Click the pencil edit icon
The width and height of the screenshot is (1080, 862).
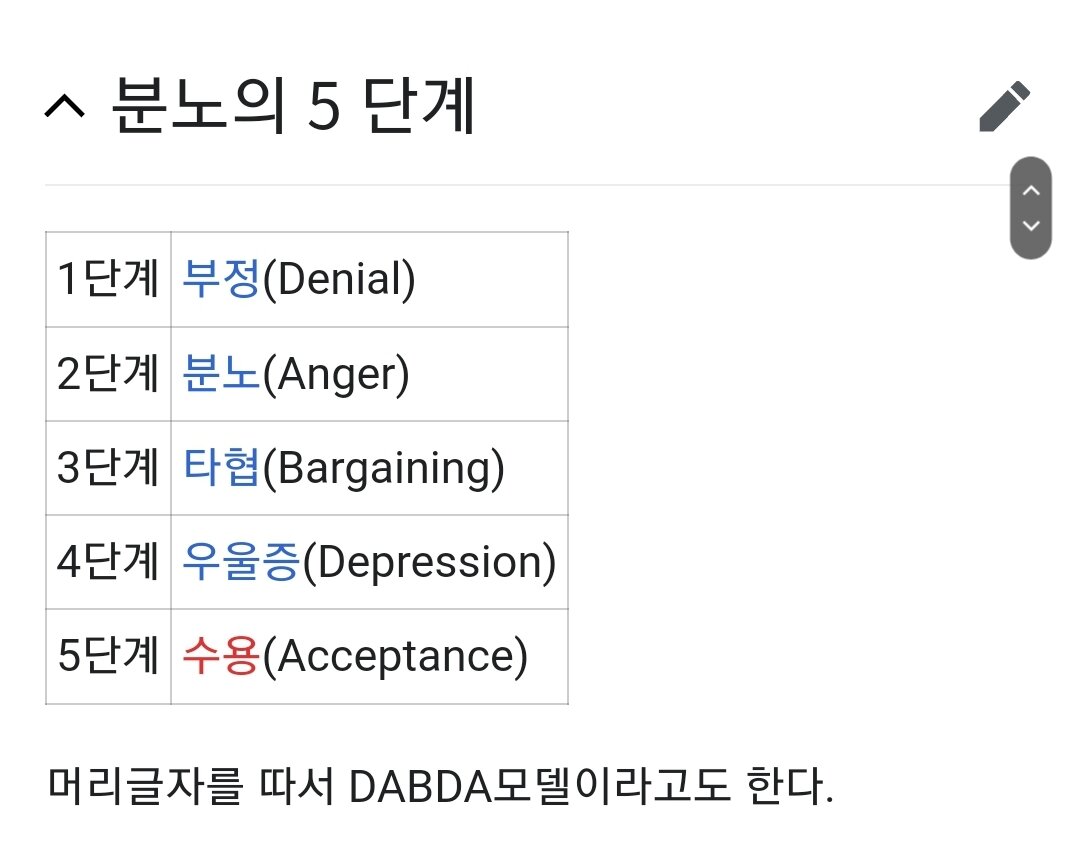pyautogui.click(x=1004, y=106)
